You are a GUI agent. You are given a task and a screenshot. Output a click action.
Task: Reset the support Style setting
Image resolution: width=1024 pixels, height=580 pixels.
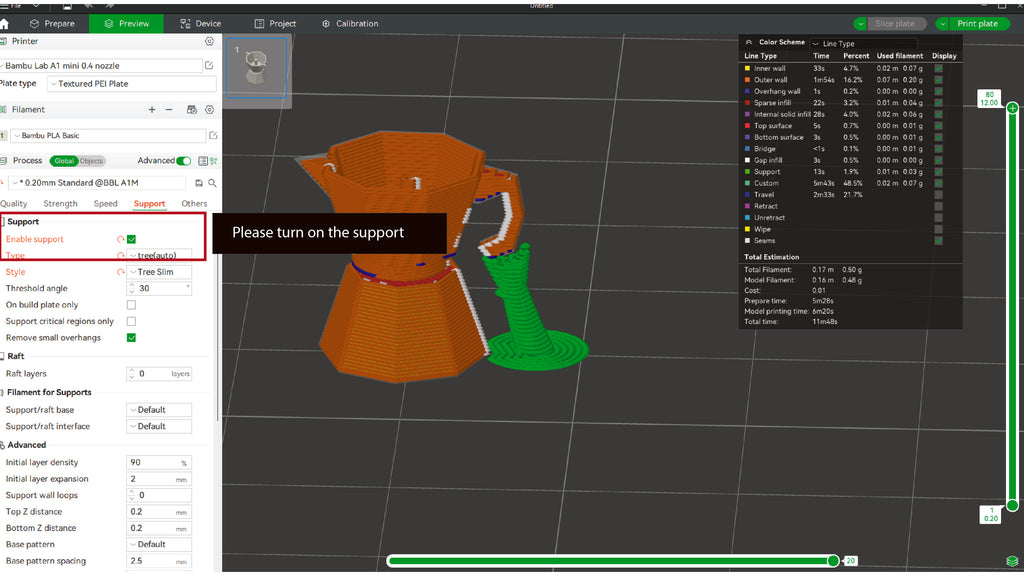point(121,272)
